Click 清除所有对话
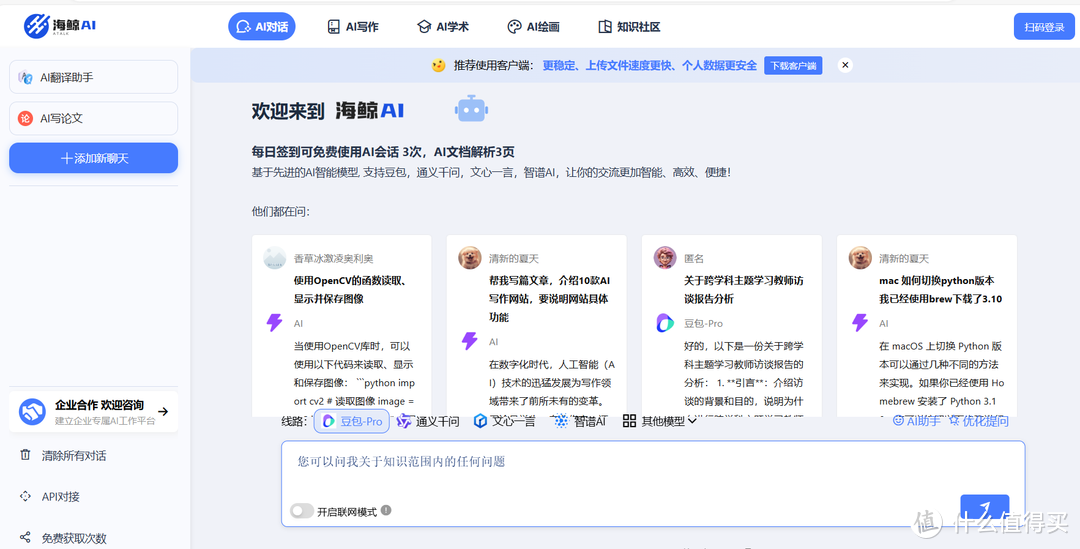This screenshot has height=549, width=1080. tap(74, 455)
